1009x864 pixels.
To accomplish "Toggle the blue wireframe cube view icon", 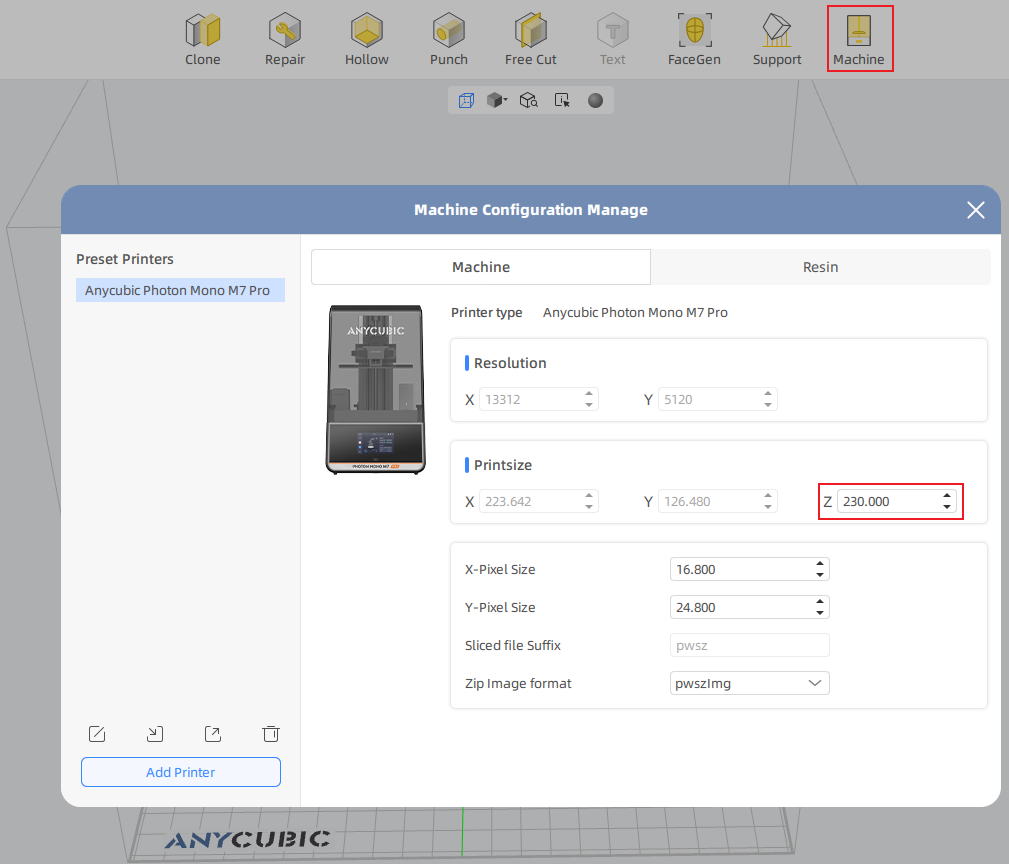I will [467, 100].
